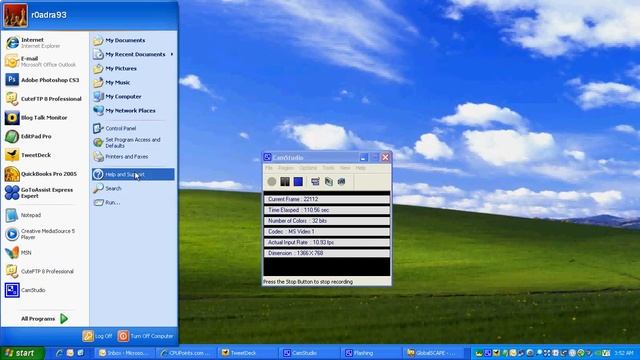Image resolution: width=640 pixels, height=360 pixels.
Task: Open CamStudio File menu
Action: click(x=269, y=168)
